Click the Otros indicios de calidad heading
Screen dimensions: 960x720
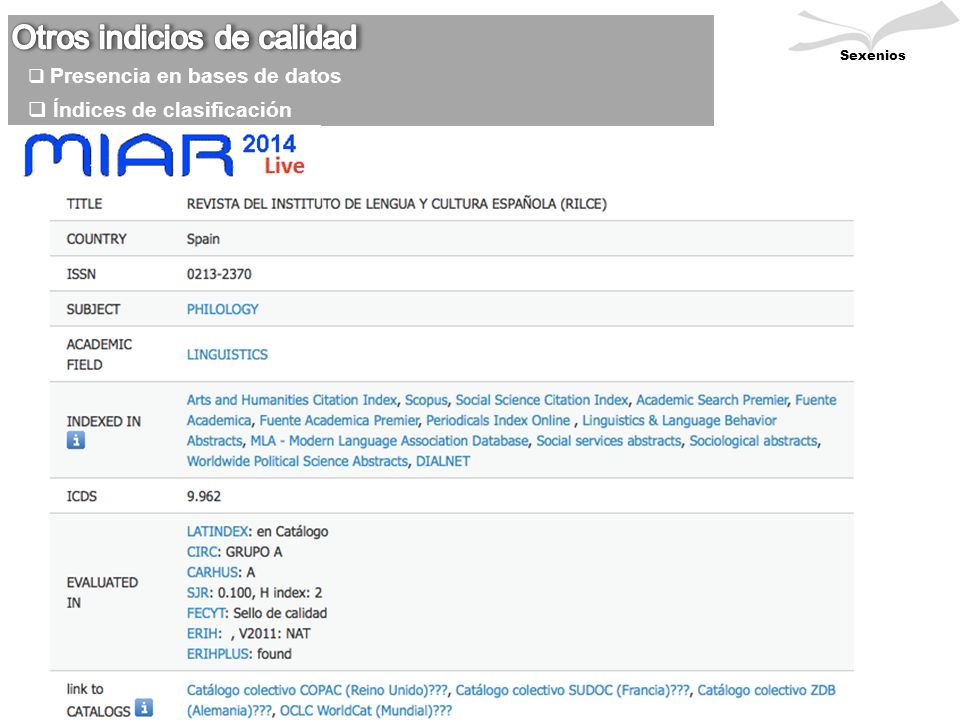point(185,37)
